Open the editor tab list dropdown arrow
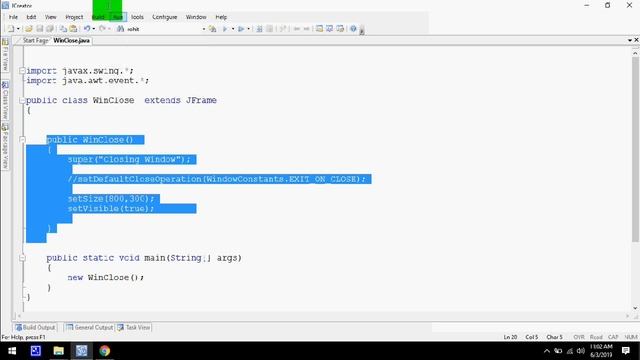640x360 pixels. [x=630, y=40]
